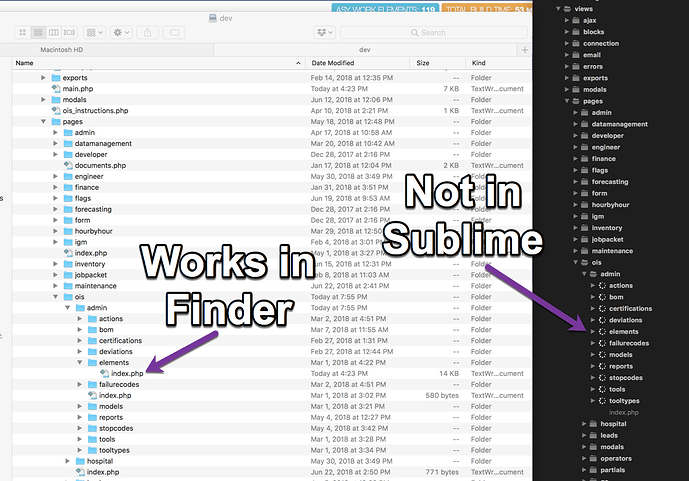689x481 pixels.
Task: Select the errors folder in Sublime sidebar
Action: (593, 67)
